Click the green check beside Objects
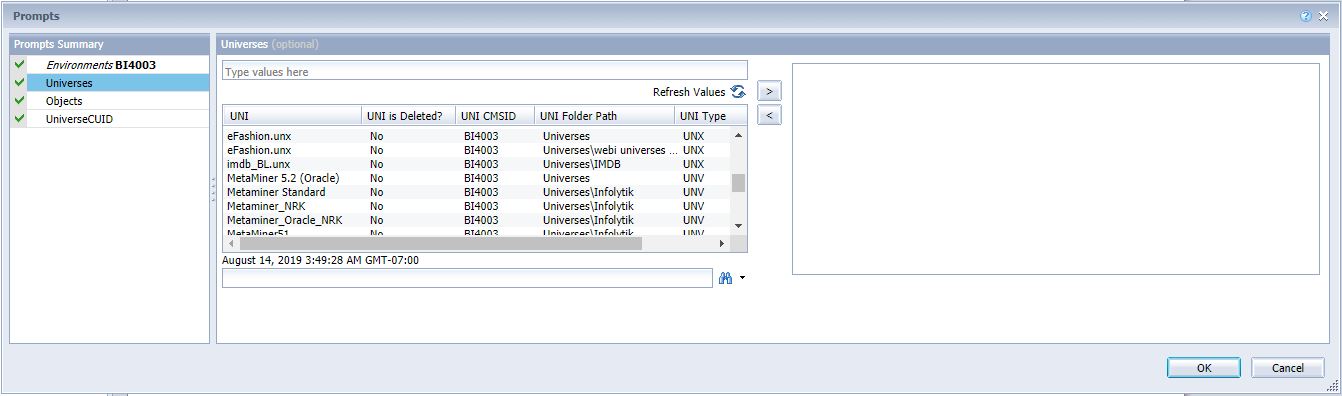This screenshot has width=1342, height=396. click(x=19, y=101)
